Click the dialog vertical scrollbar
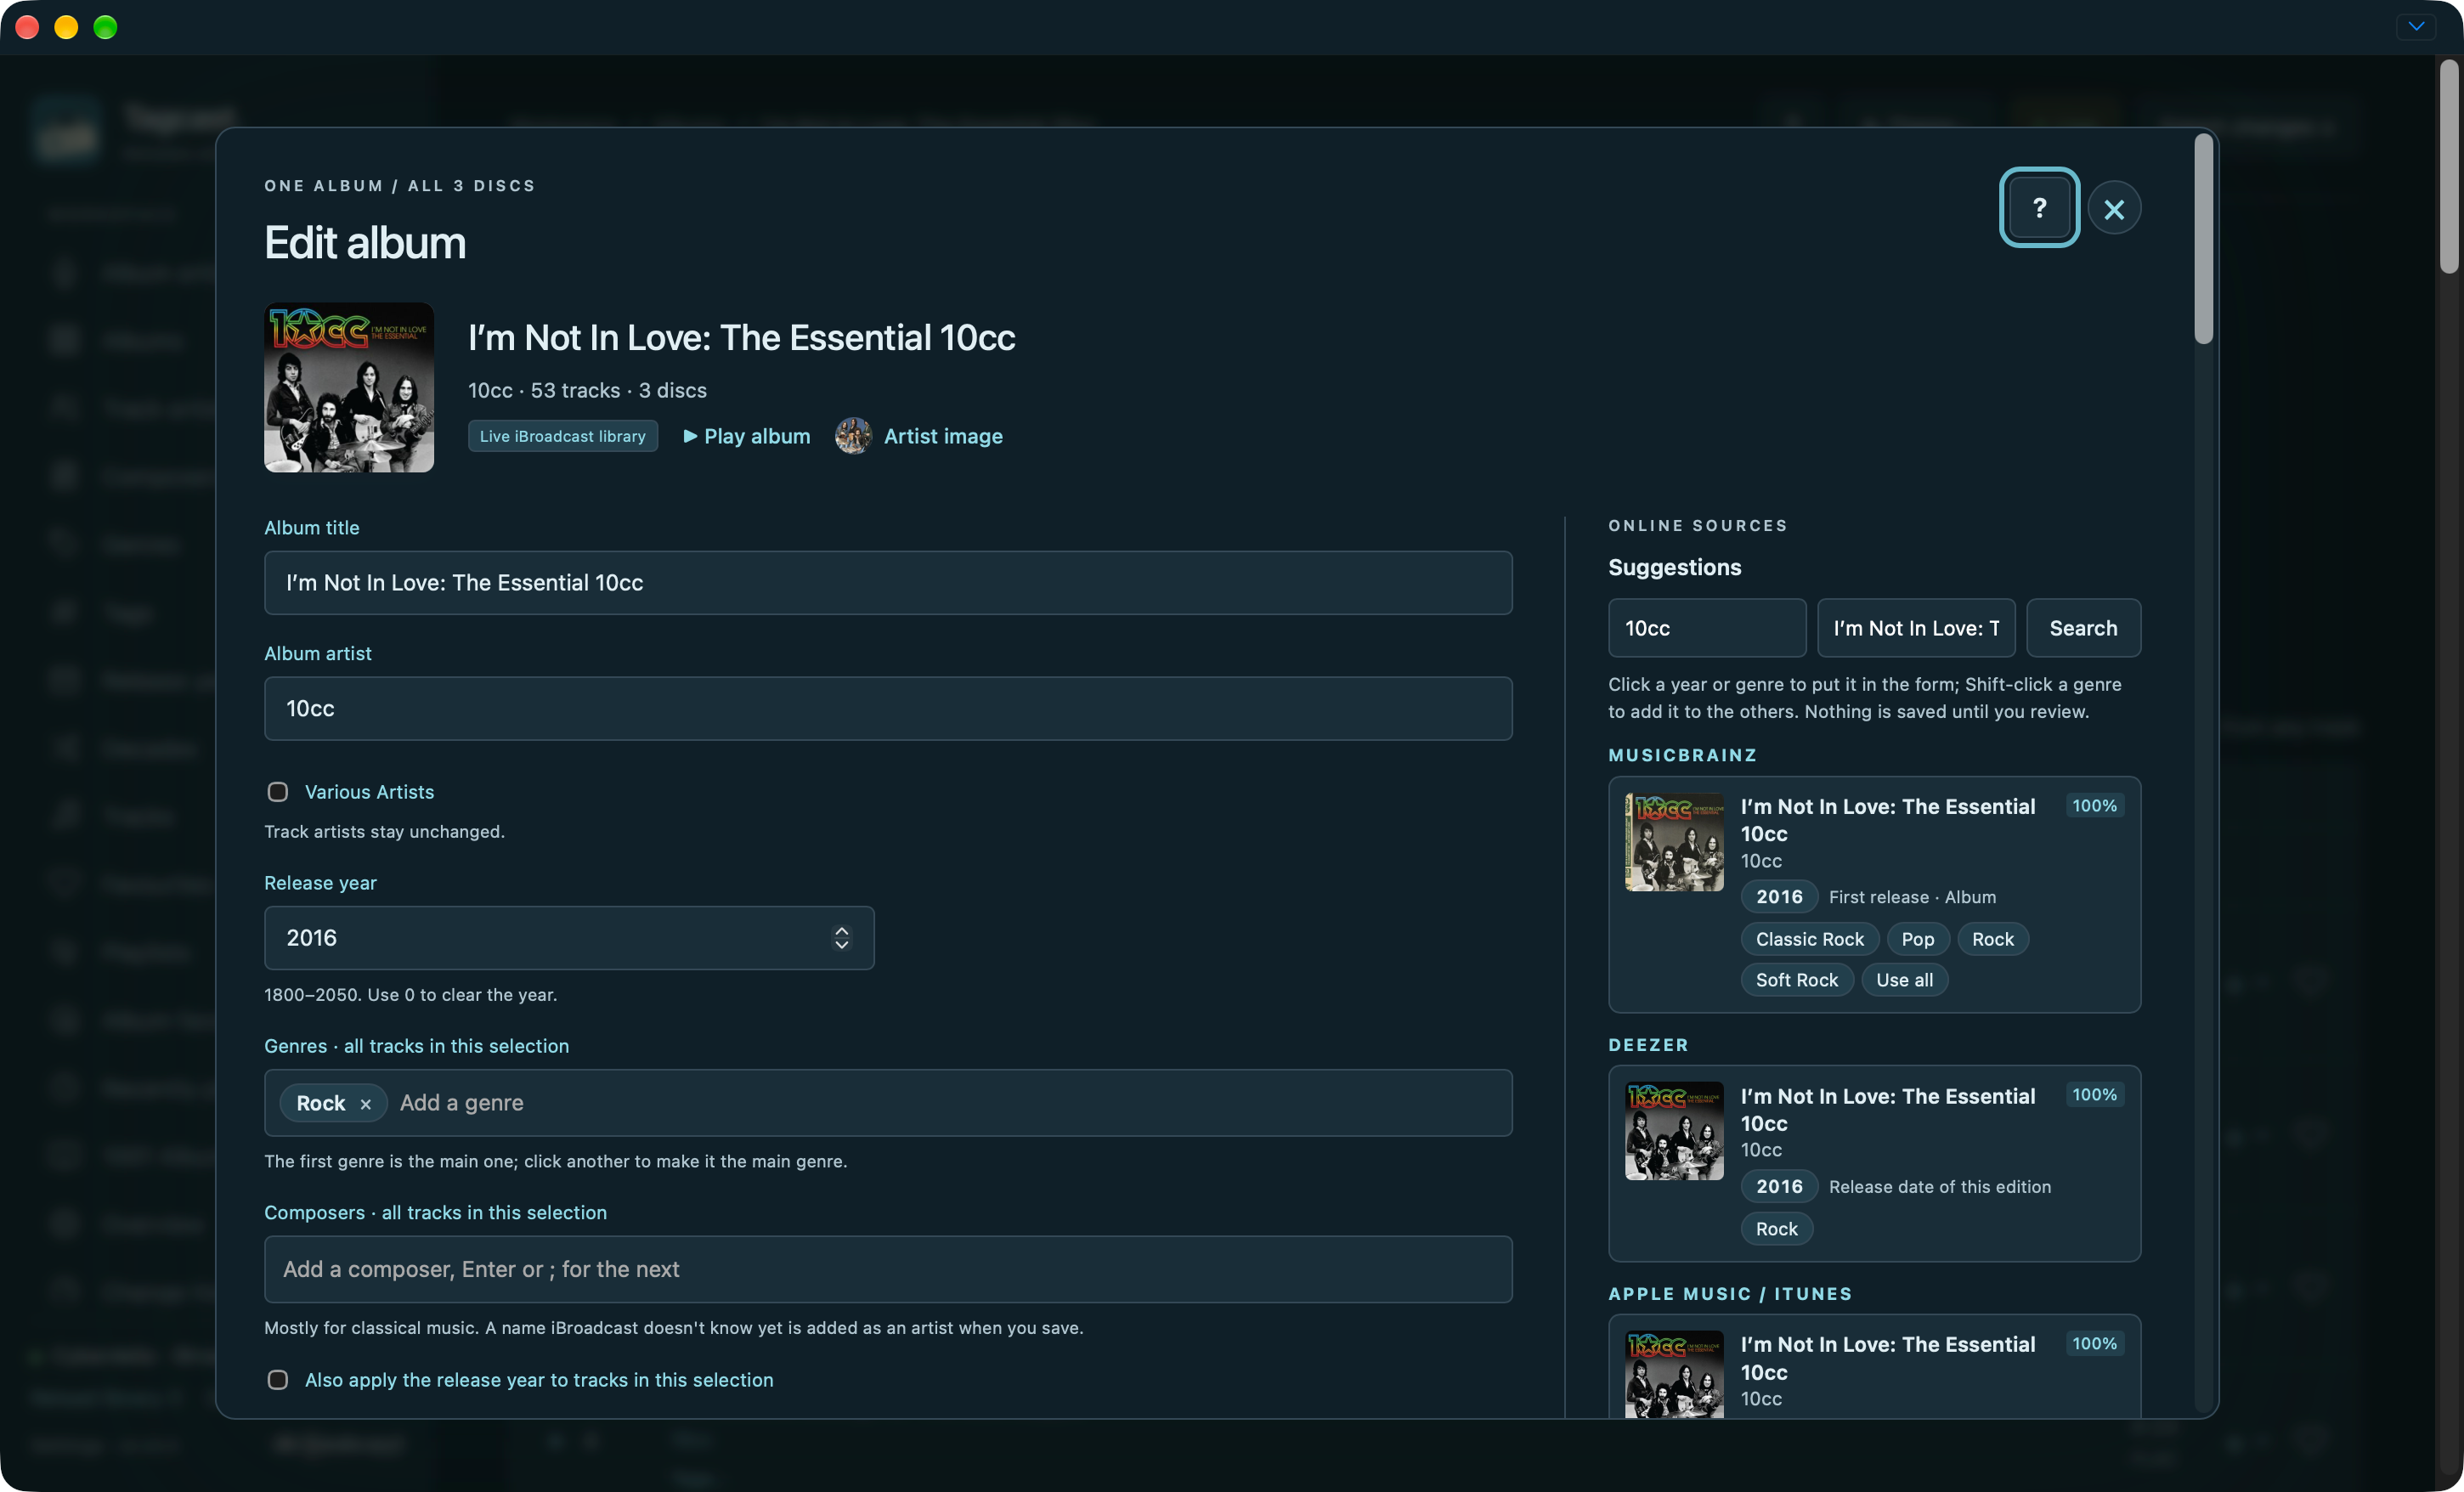The height and width of the screenshot is (1492, 2464). coord(2203,240)
